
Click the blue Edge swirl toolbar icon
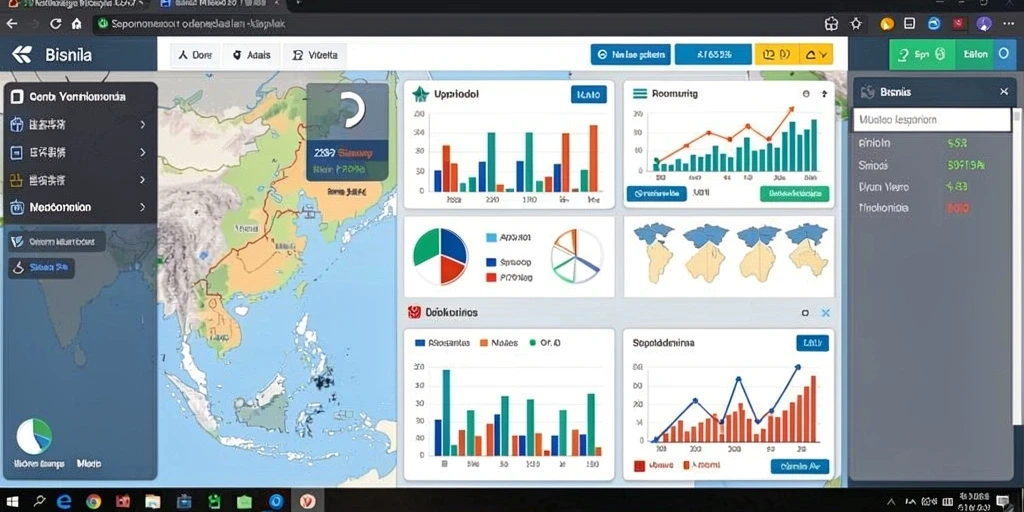click(x=934, y=24)
